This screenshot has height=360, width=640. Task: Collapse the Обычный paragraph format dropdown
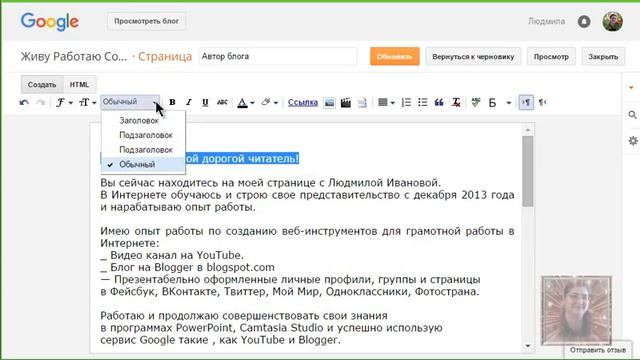(130, 102)
